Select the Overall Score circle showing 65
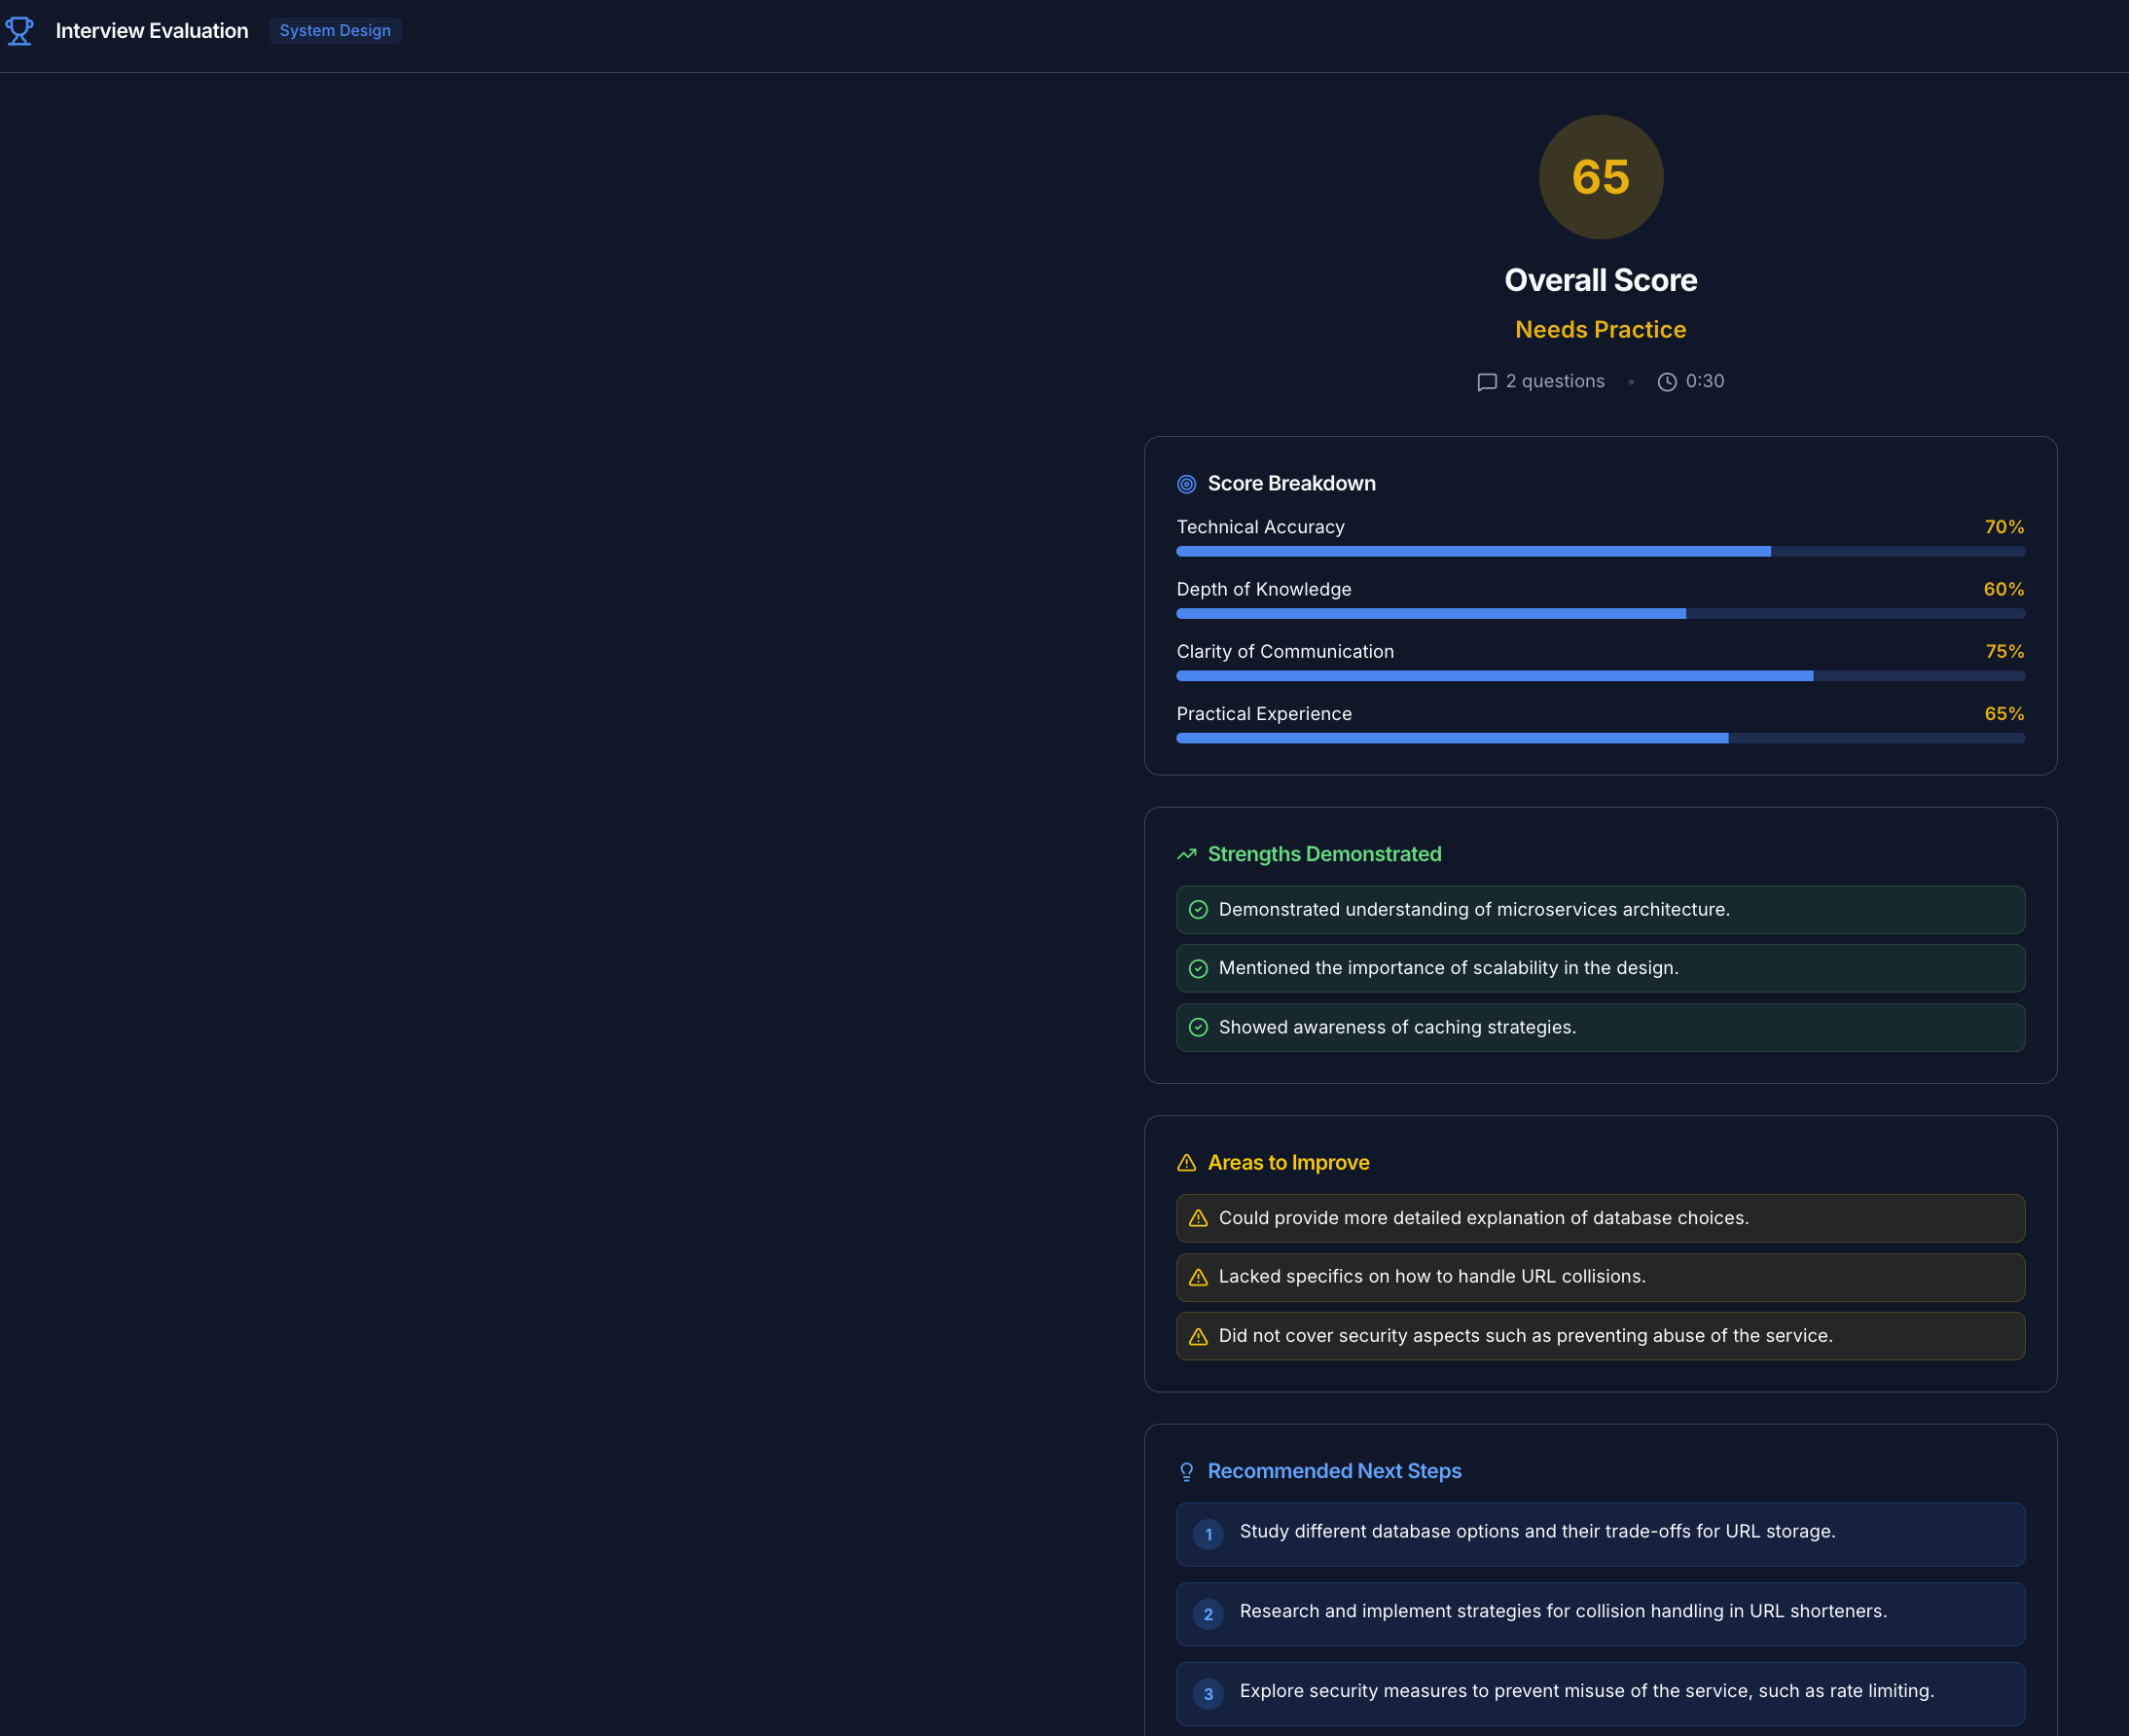The width and height of the screenshot is (2129, 1736). pos(1599,177)
